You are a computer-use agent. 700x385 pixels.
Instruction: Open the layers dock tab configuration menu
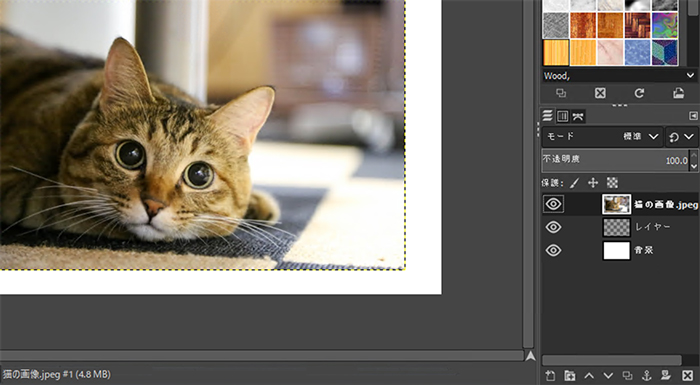click(693, 116)
